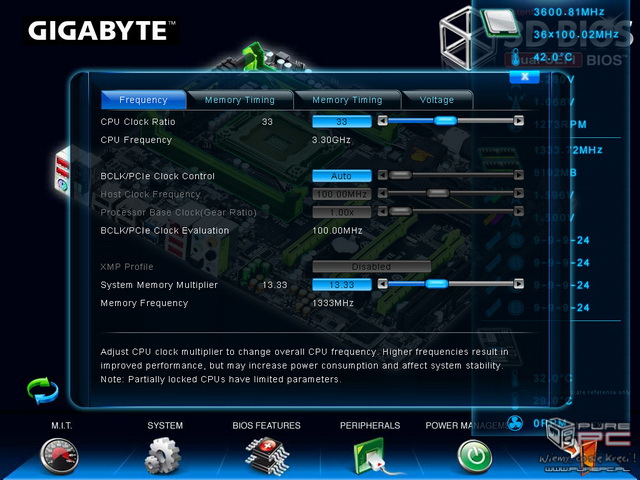This screenshot has width=640, height=480.
Task: Switch to the first Memory Timing tab
Action: tap(240, 100)
